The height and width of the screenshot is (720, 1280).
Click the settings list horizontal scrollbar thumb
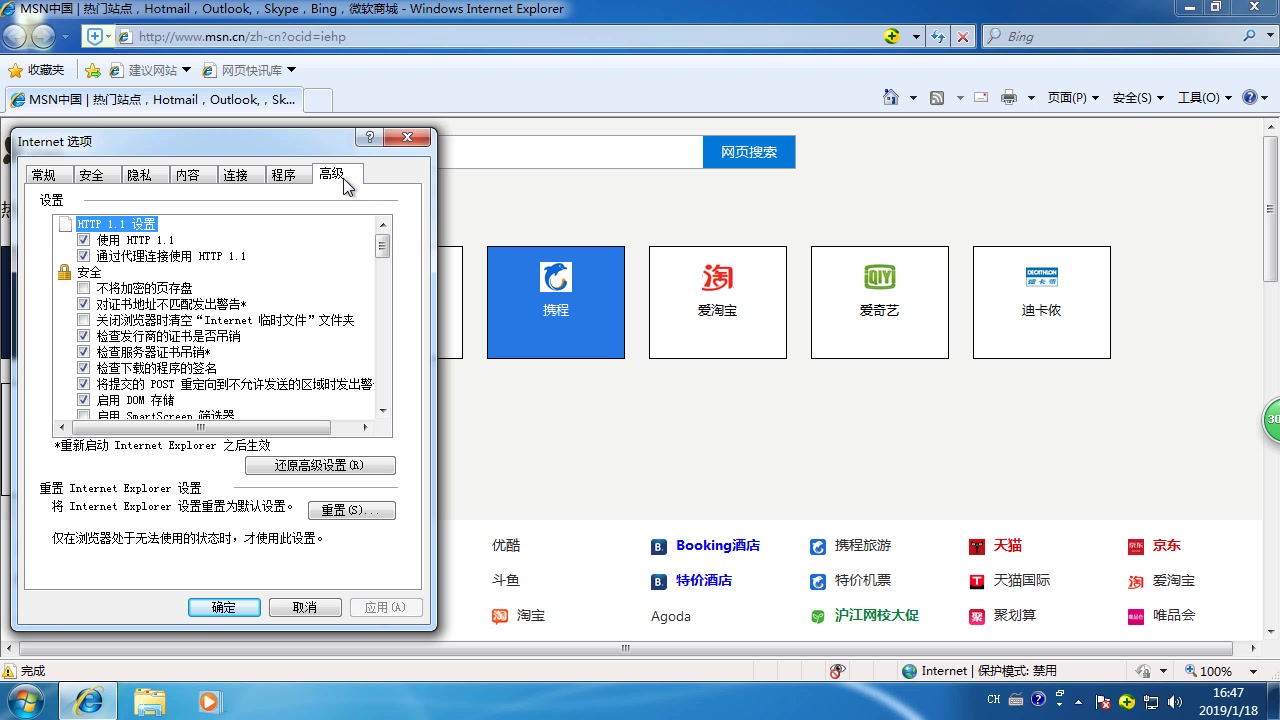[x=200, y=427]
